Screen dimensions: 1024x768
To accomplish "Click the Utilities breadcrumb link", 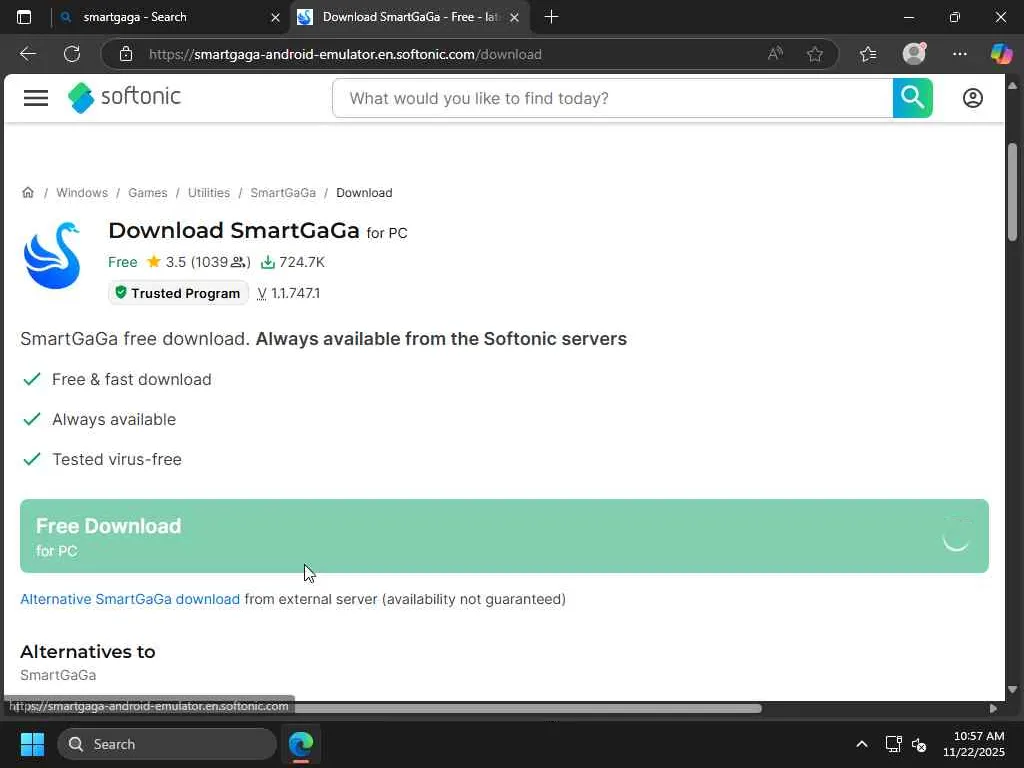I will coord(209,193).
